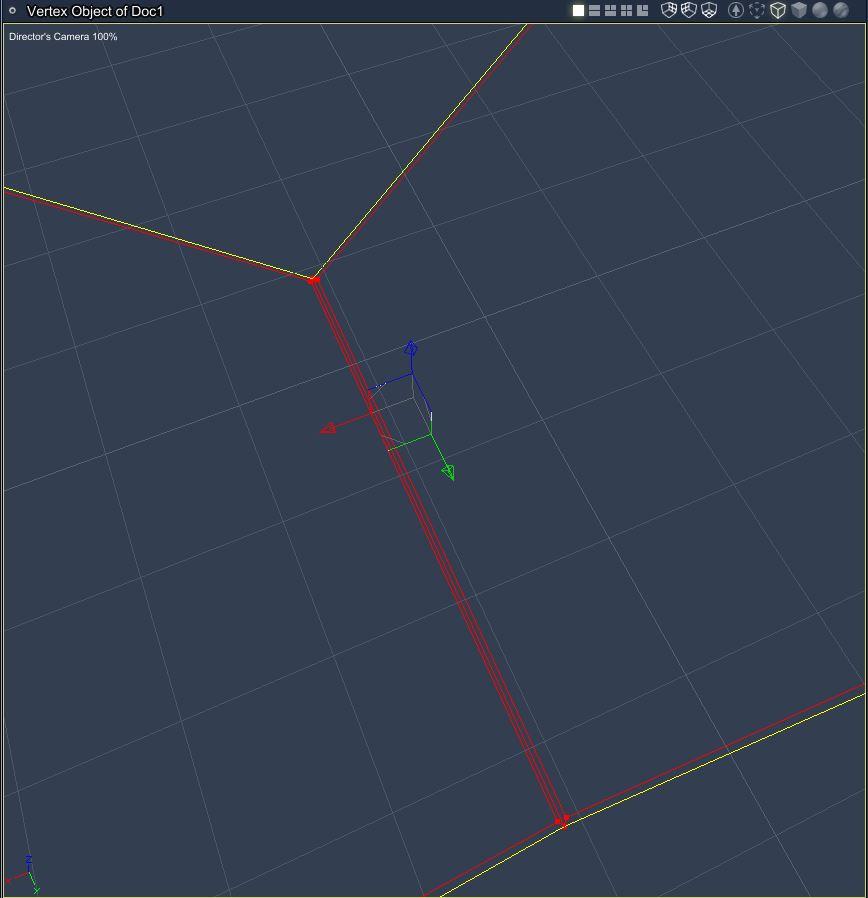The width and height of the screenshot is (868, 898).
Task: Open interactive renderer settings arrow icon
Action: point(736,10)
